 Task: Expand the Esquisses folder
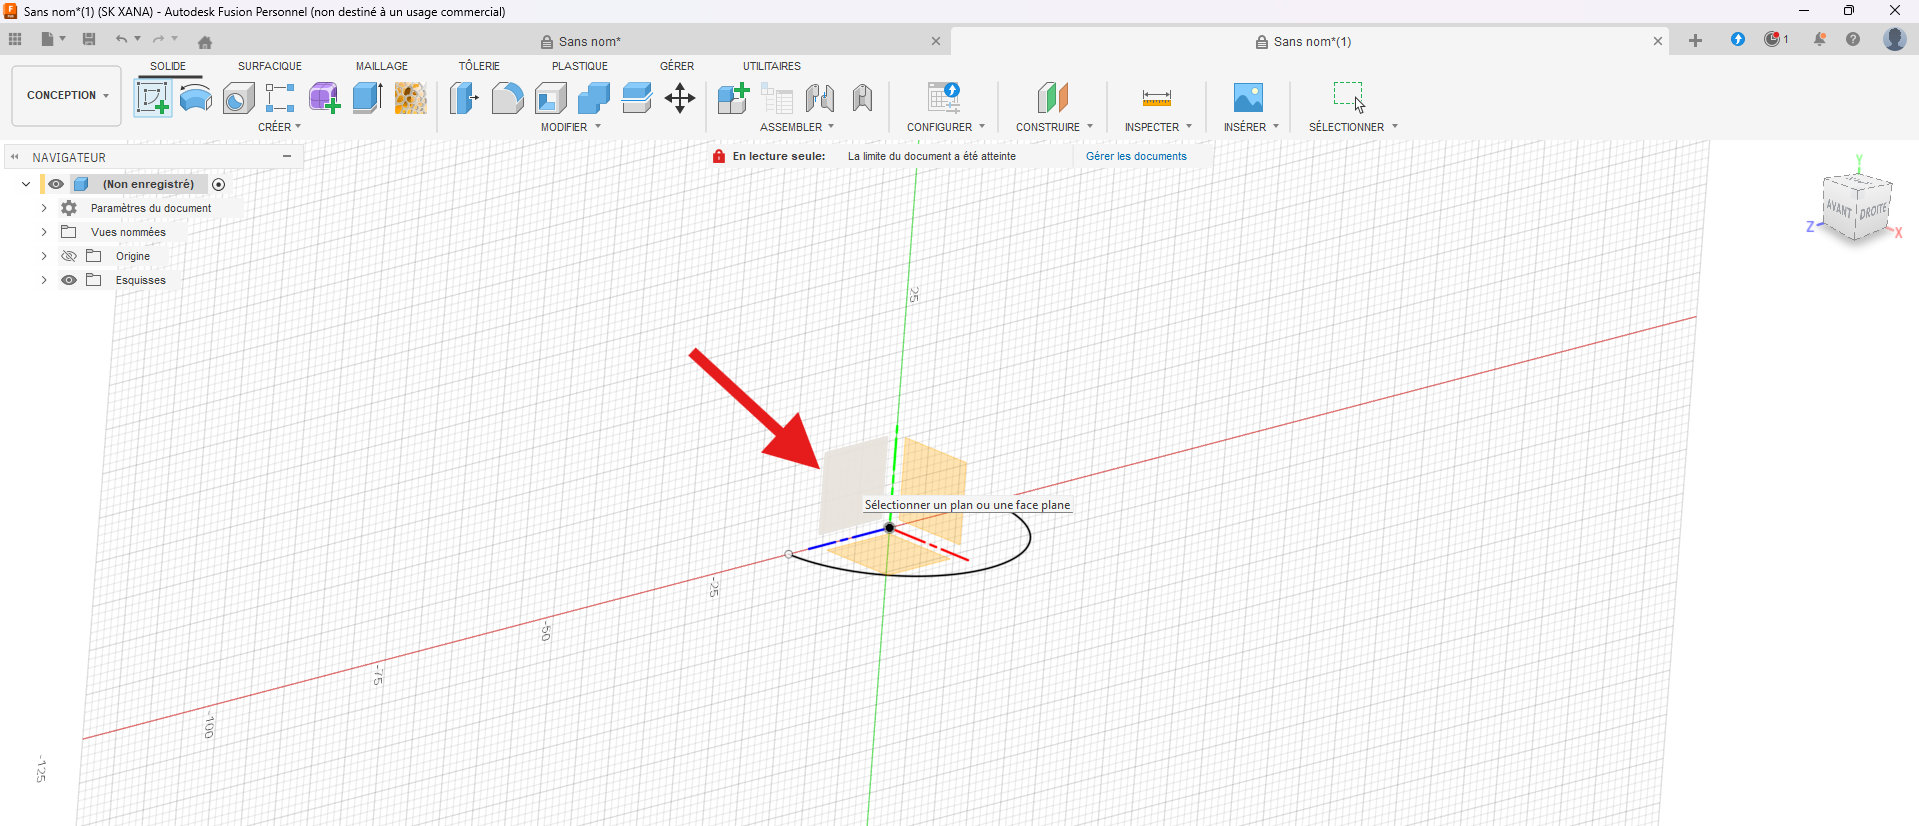coord(44,280)
